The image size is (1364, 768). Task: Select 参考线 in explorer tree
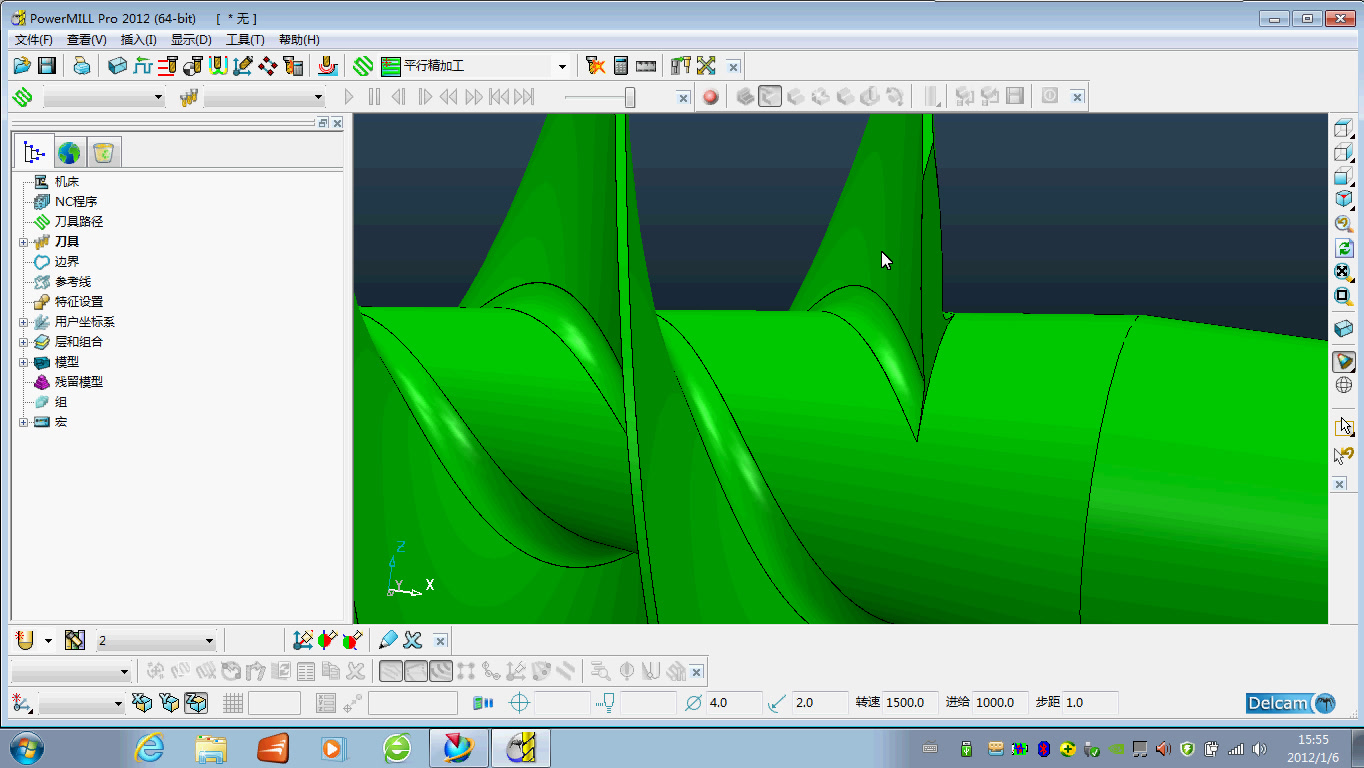(73, 282)
